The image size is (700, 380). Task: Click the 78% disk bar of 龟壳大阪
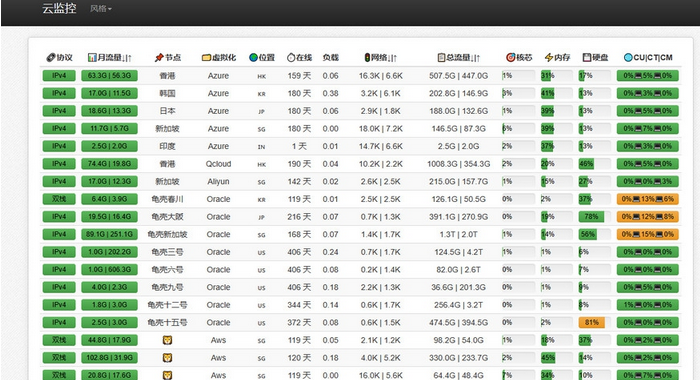coord(591,217)
